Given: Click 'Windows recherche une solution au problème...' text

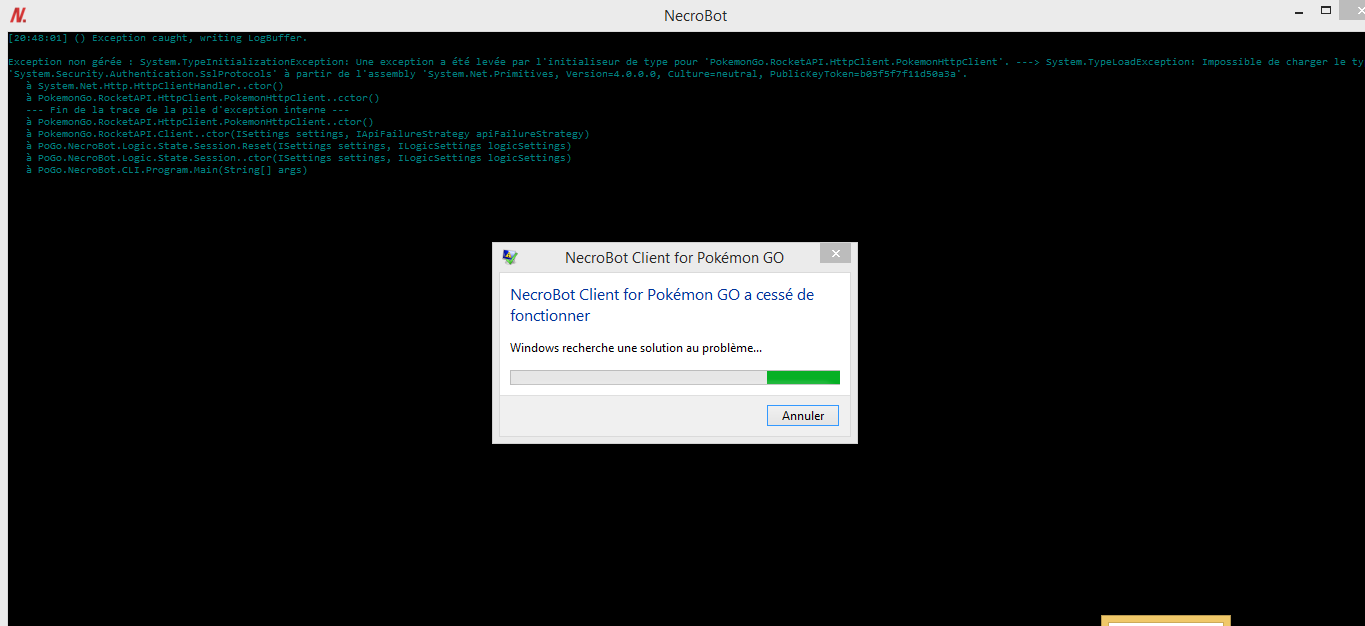Looking at the screenshot, I should click(636, 348).
